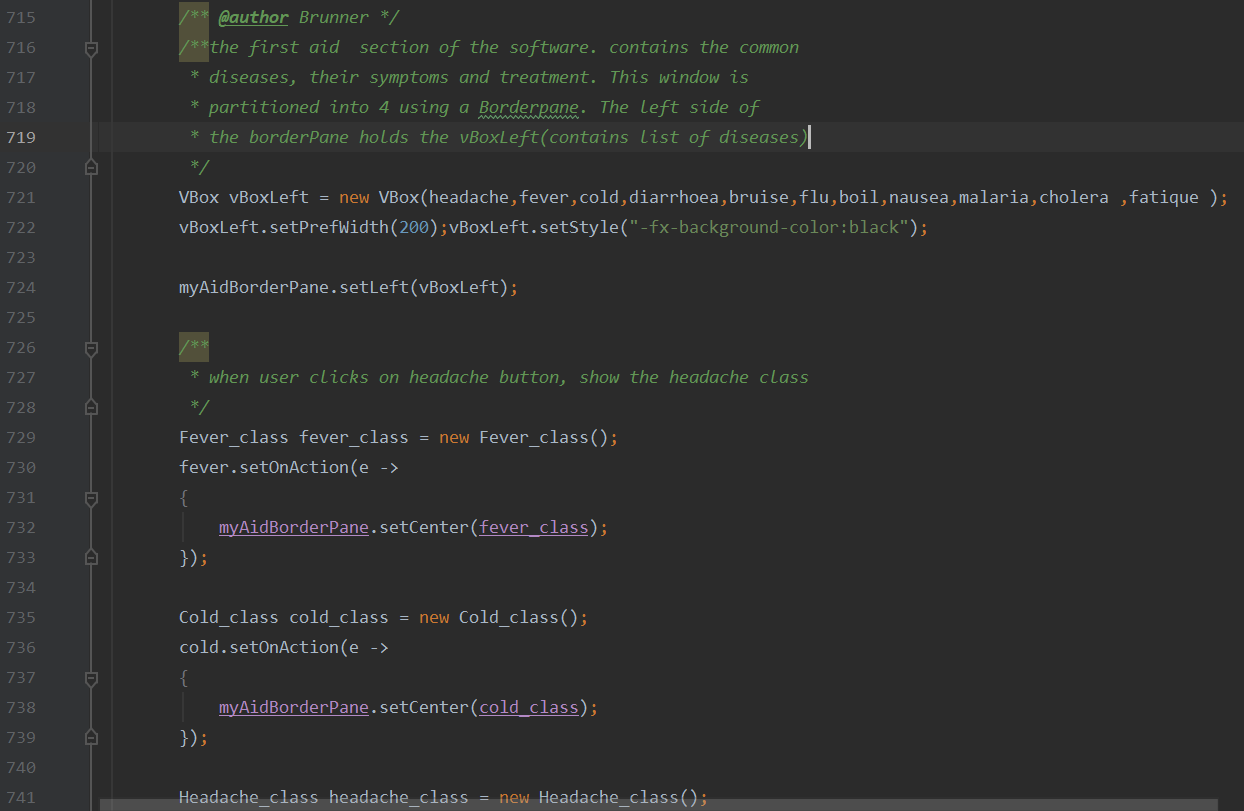Click the setPrefWidth method call
This screenshot has width=1244, height=811.
[329, 227]
